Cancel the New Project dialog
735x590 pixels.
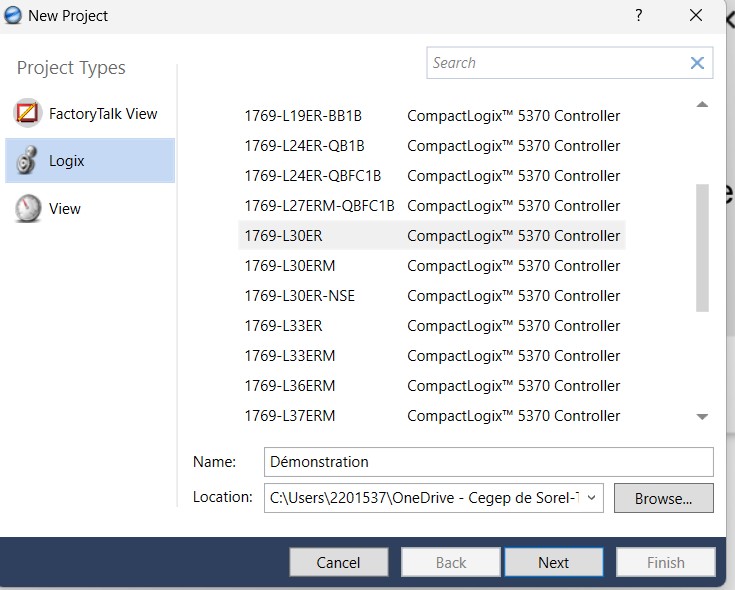(338, 562)
